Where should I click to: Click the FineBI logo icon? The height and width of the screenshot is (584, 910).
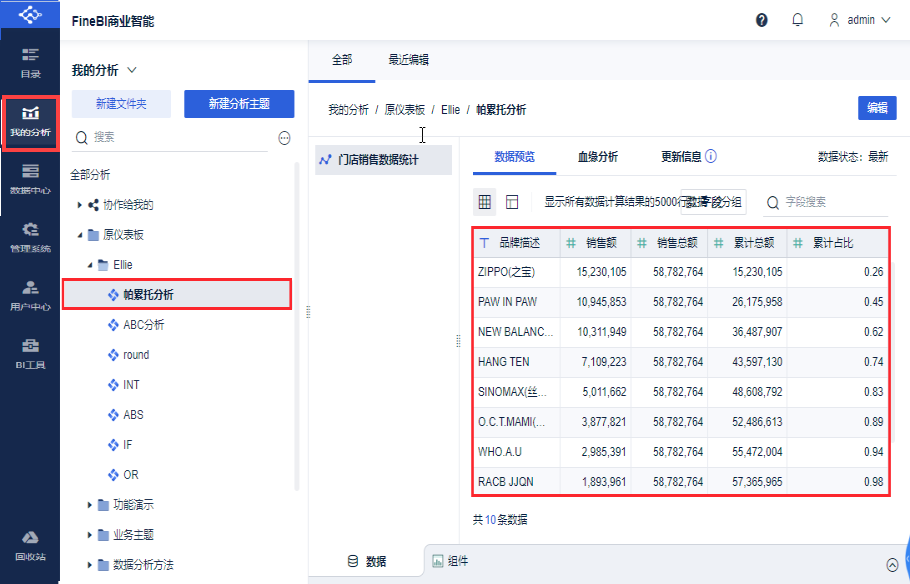pos(30,13)
